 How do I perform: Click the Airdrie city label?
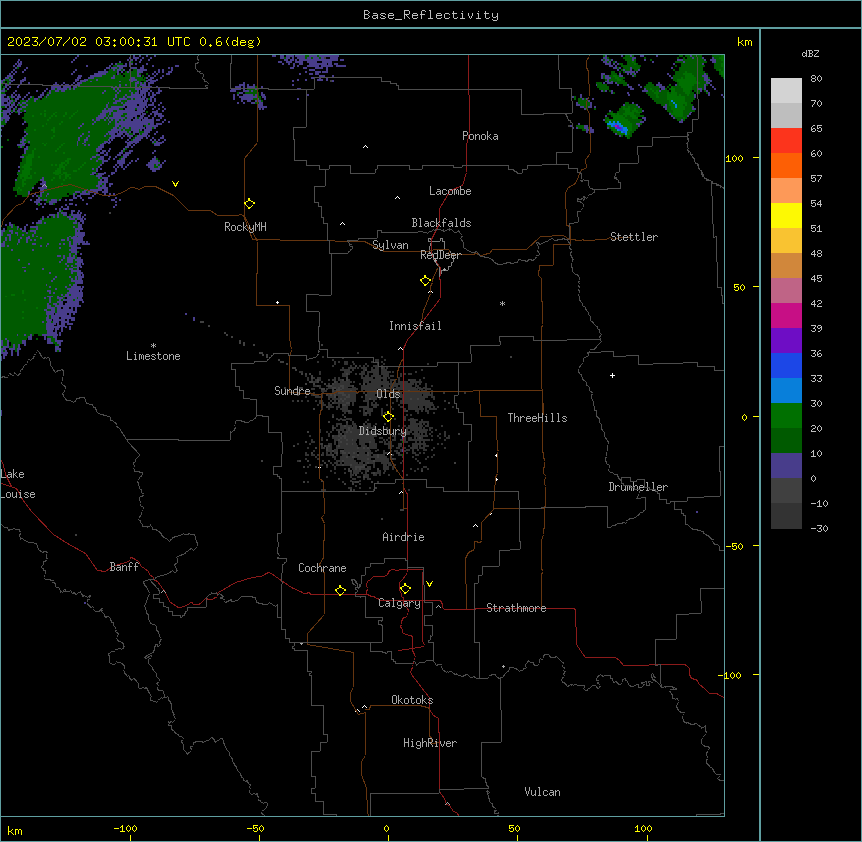pyautogui.click(x=404, y=537)
